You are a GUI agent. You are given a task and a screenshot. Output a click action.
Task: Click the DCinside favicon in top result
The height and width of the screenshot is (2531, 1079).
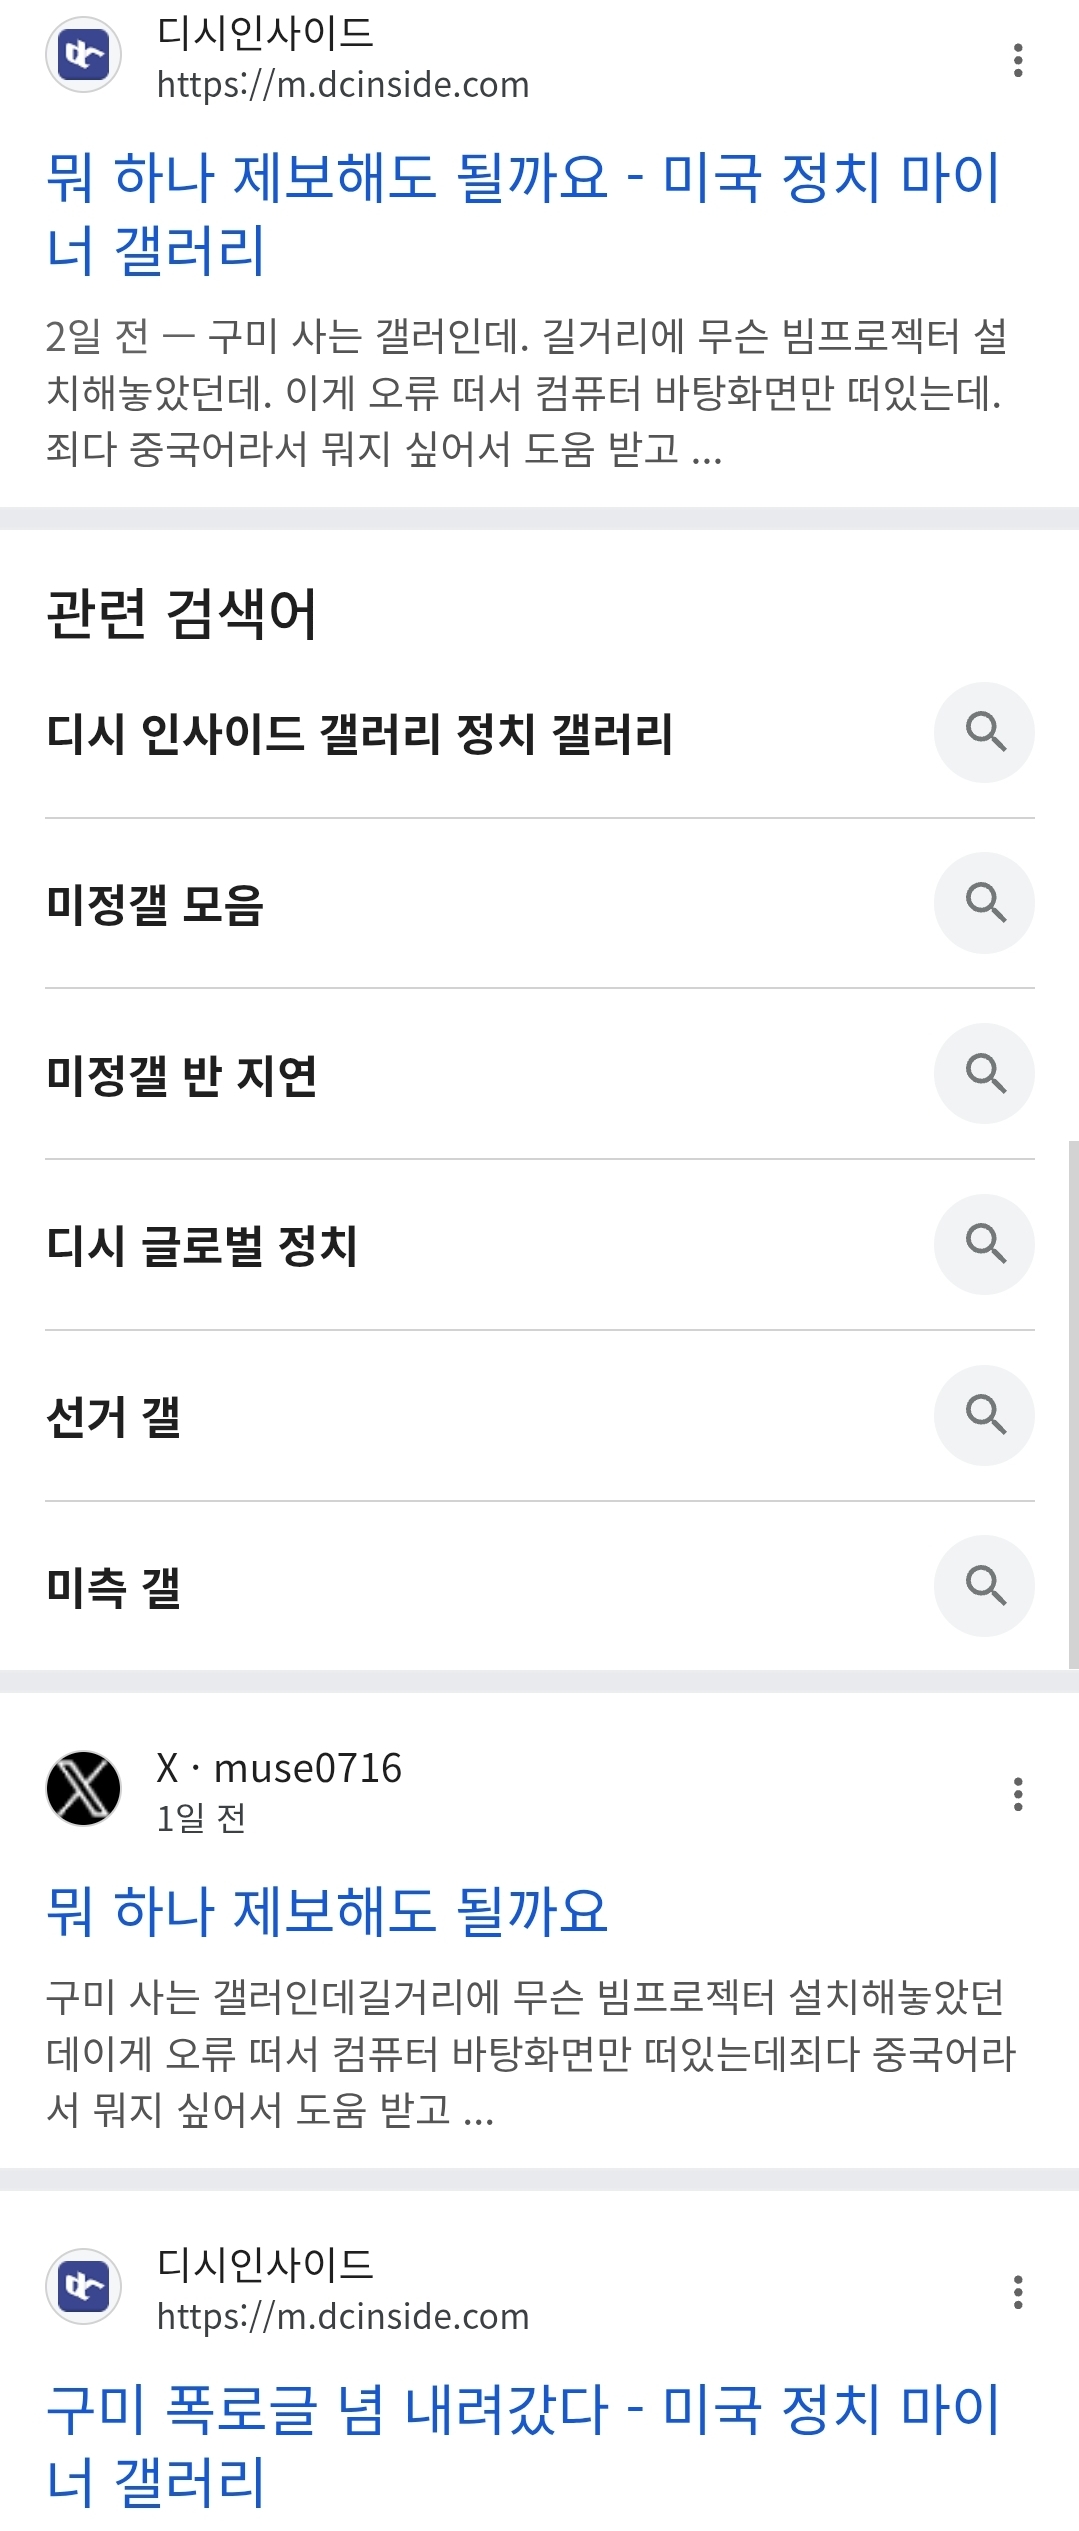click(x=83, y=55)
